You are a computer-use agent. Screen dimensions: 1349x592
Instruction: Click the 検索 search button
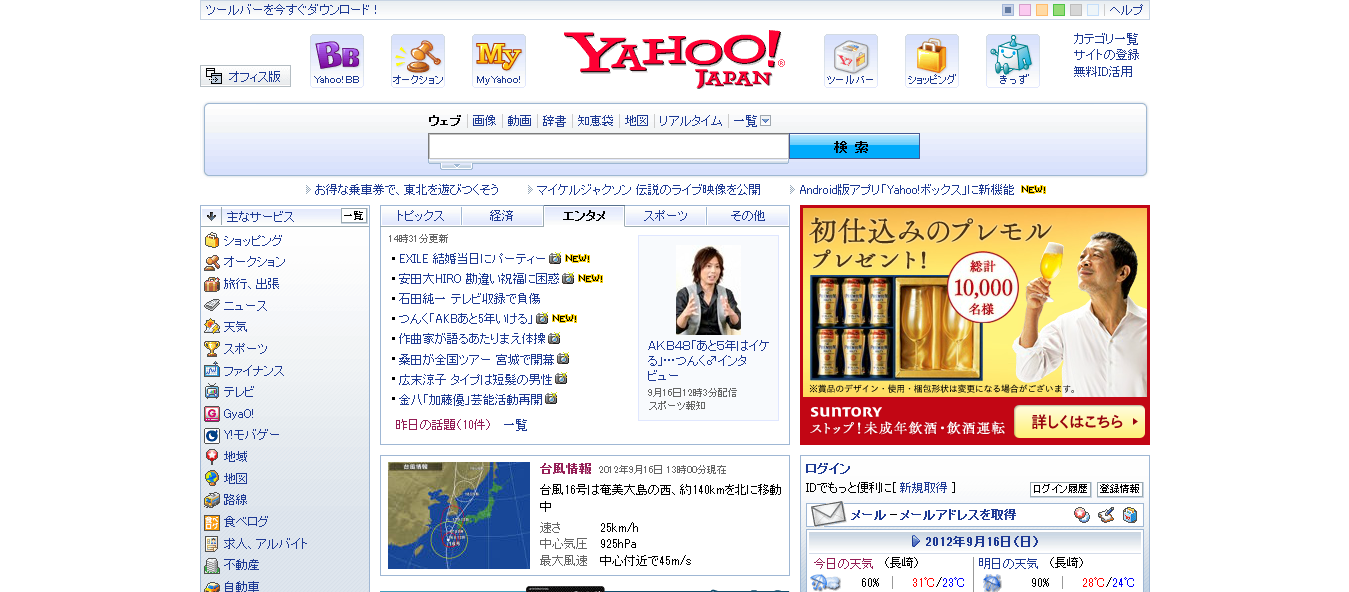point(854,147)
